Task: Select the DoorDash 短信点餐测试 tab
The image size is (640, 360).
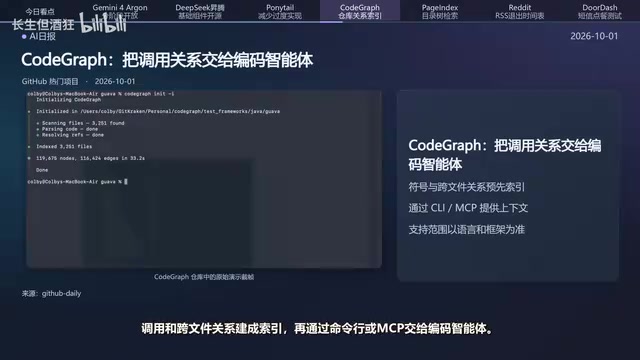Action: (x=600, y=11)
